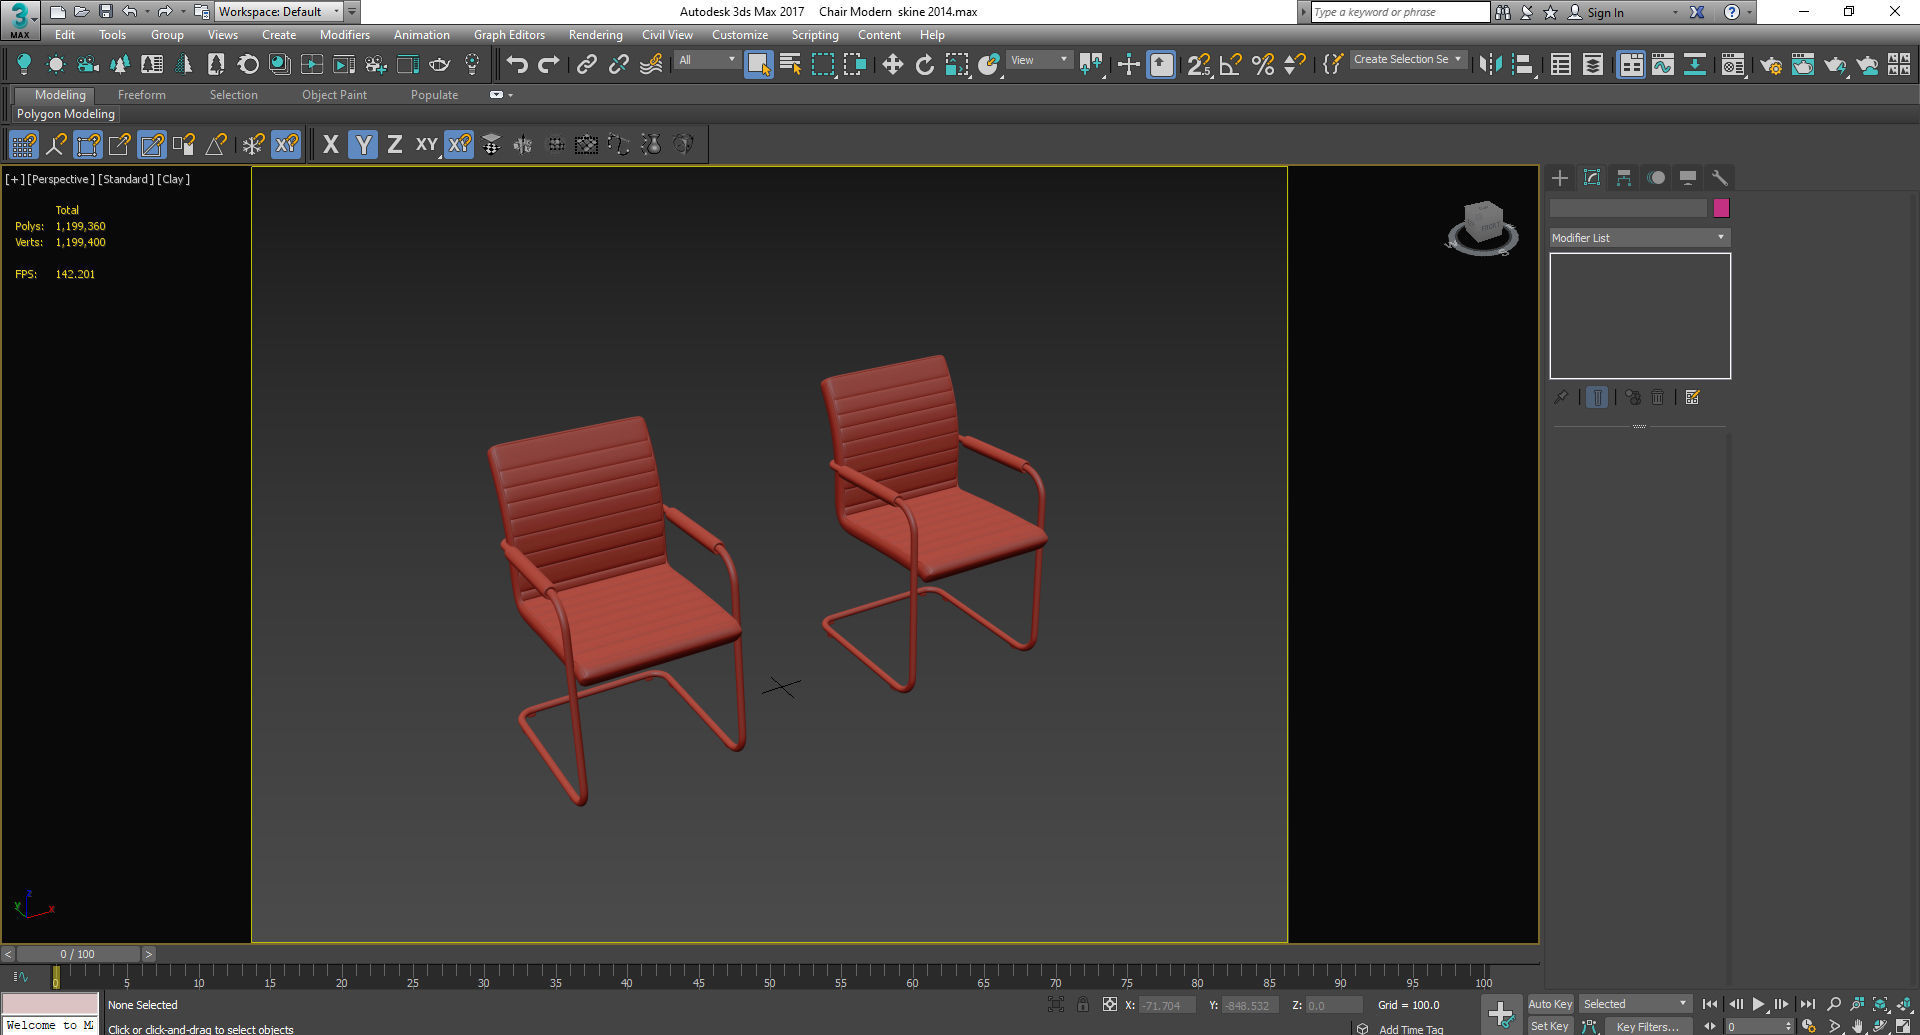Image resolution: width=1920 pixels, height=1035 pixels.
Task: Click the Play Animation button
Action: pos(1758,1004)
